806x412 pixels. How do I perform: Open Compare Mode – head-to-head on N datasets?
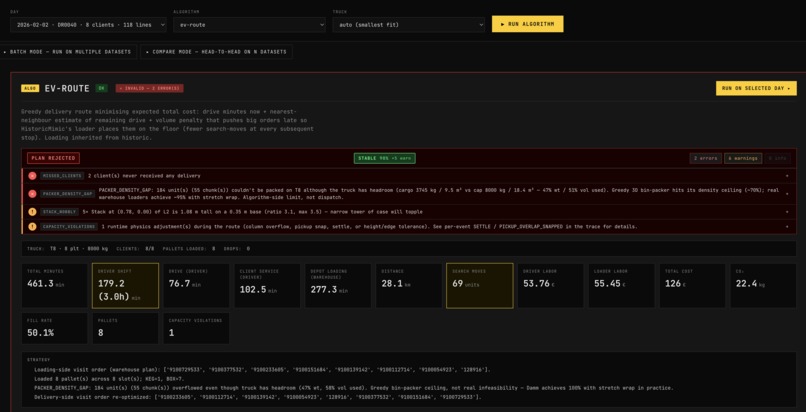click(x=216, y=52)
